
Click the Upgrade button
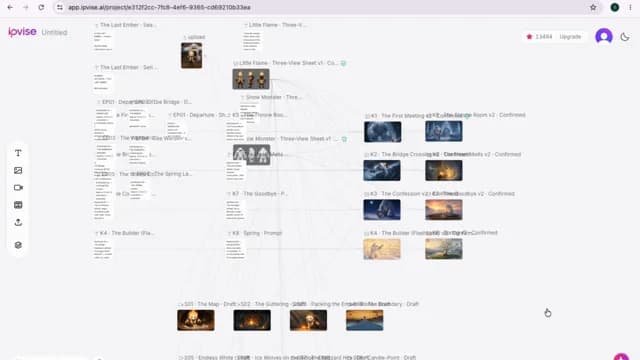point(570,37)
